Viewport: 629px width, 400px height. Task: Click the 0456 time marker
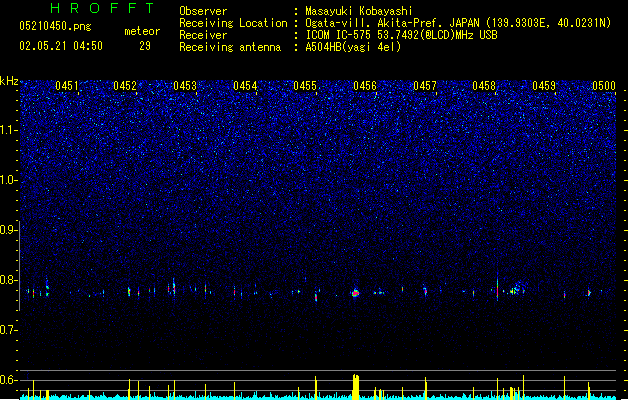coord(365,86)
